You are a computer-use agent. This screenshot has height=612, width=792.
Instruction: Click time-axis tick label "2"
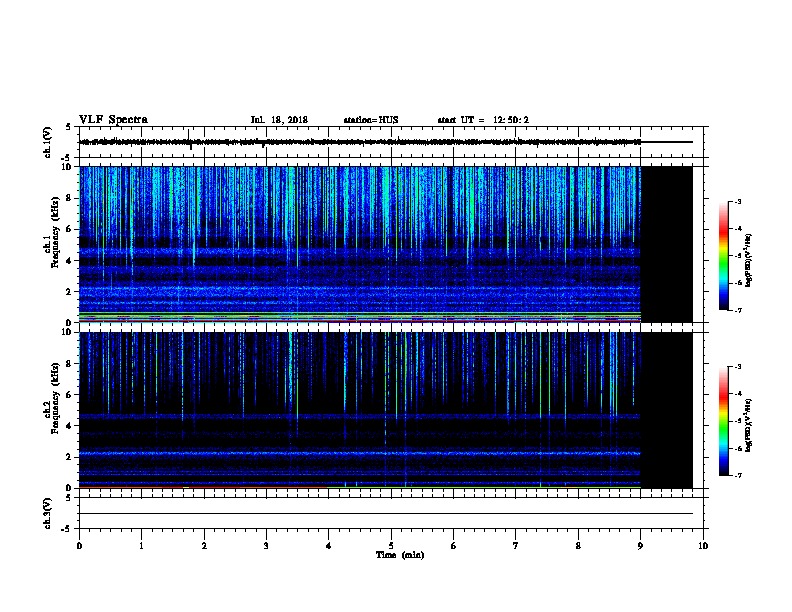(x=204, y=546)
